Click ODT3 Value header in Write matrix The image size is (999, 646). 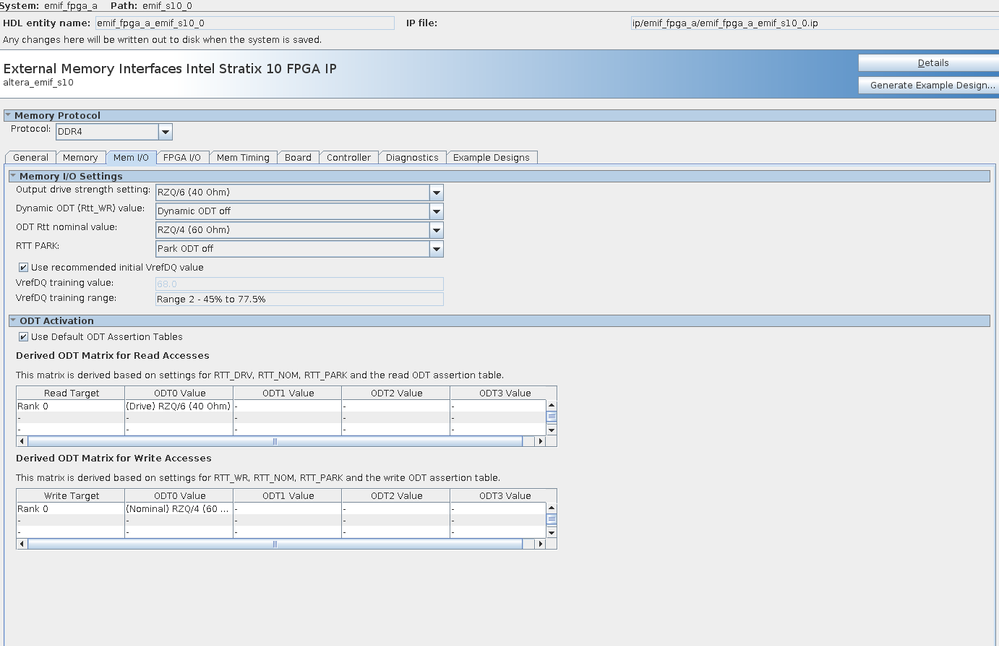[504, 496]
